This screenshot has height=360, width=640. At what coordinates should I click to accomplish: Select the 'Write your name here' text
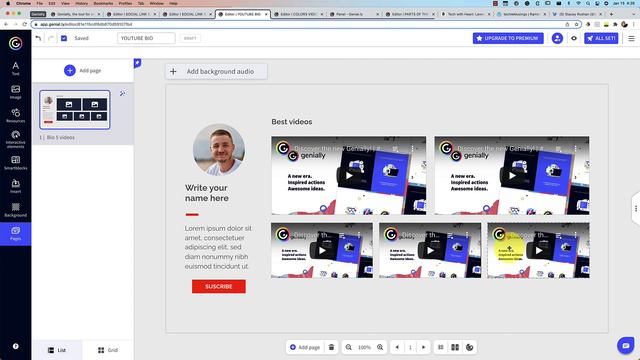(207, 193)
